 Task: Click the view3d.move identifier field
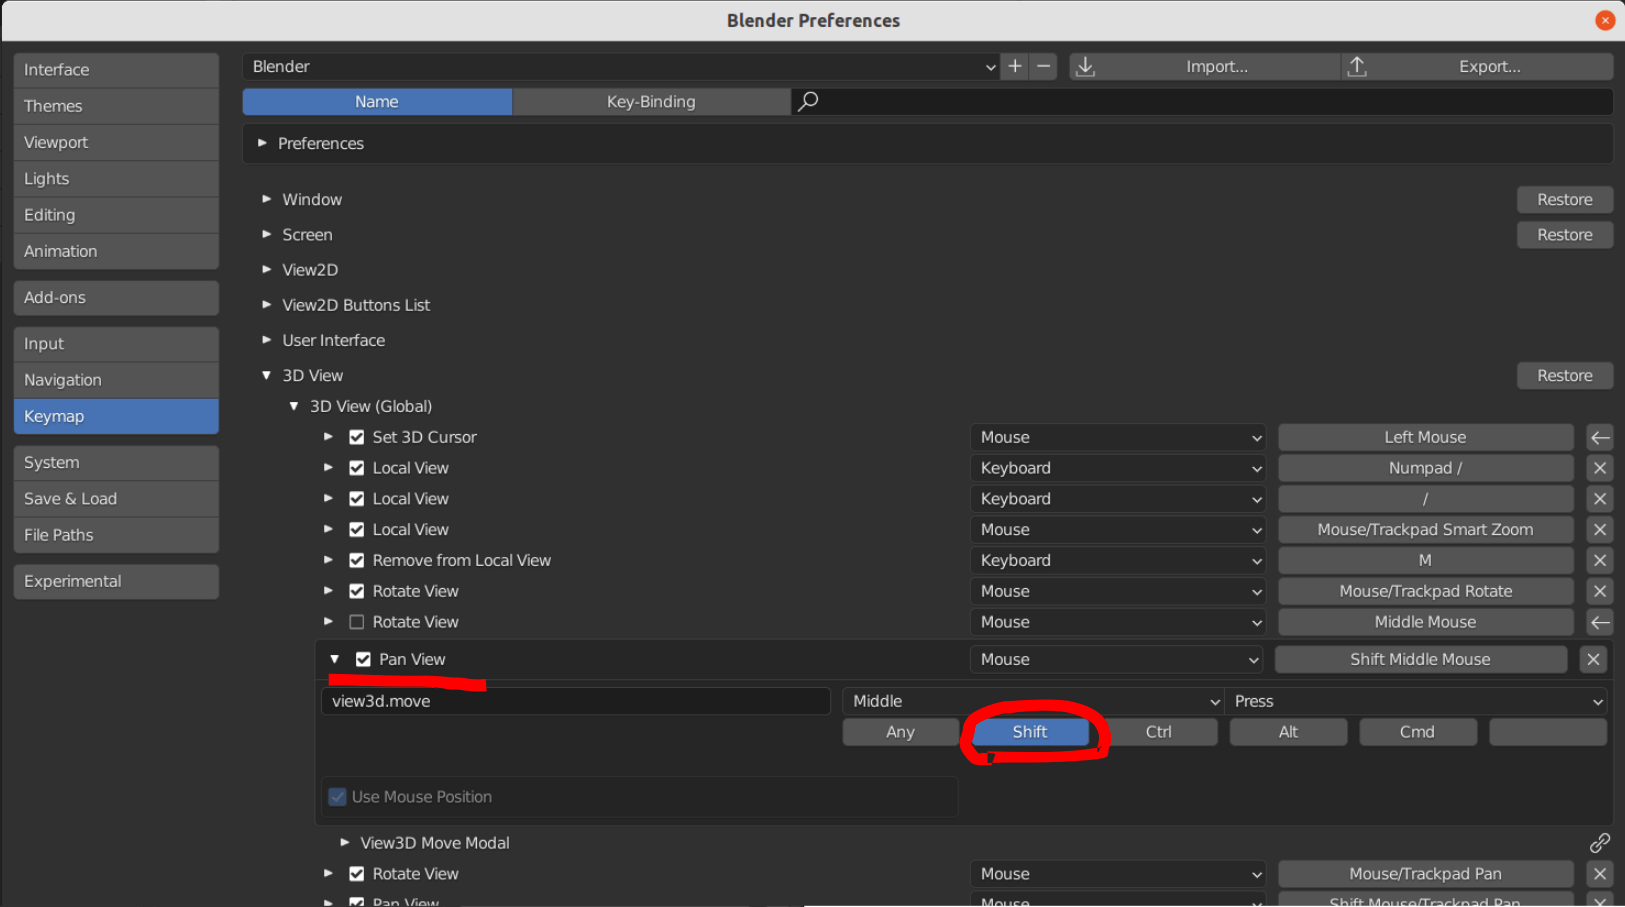point(576,701)
